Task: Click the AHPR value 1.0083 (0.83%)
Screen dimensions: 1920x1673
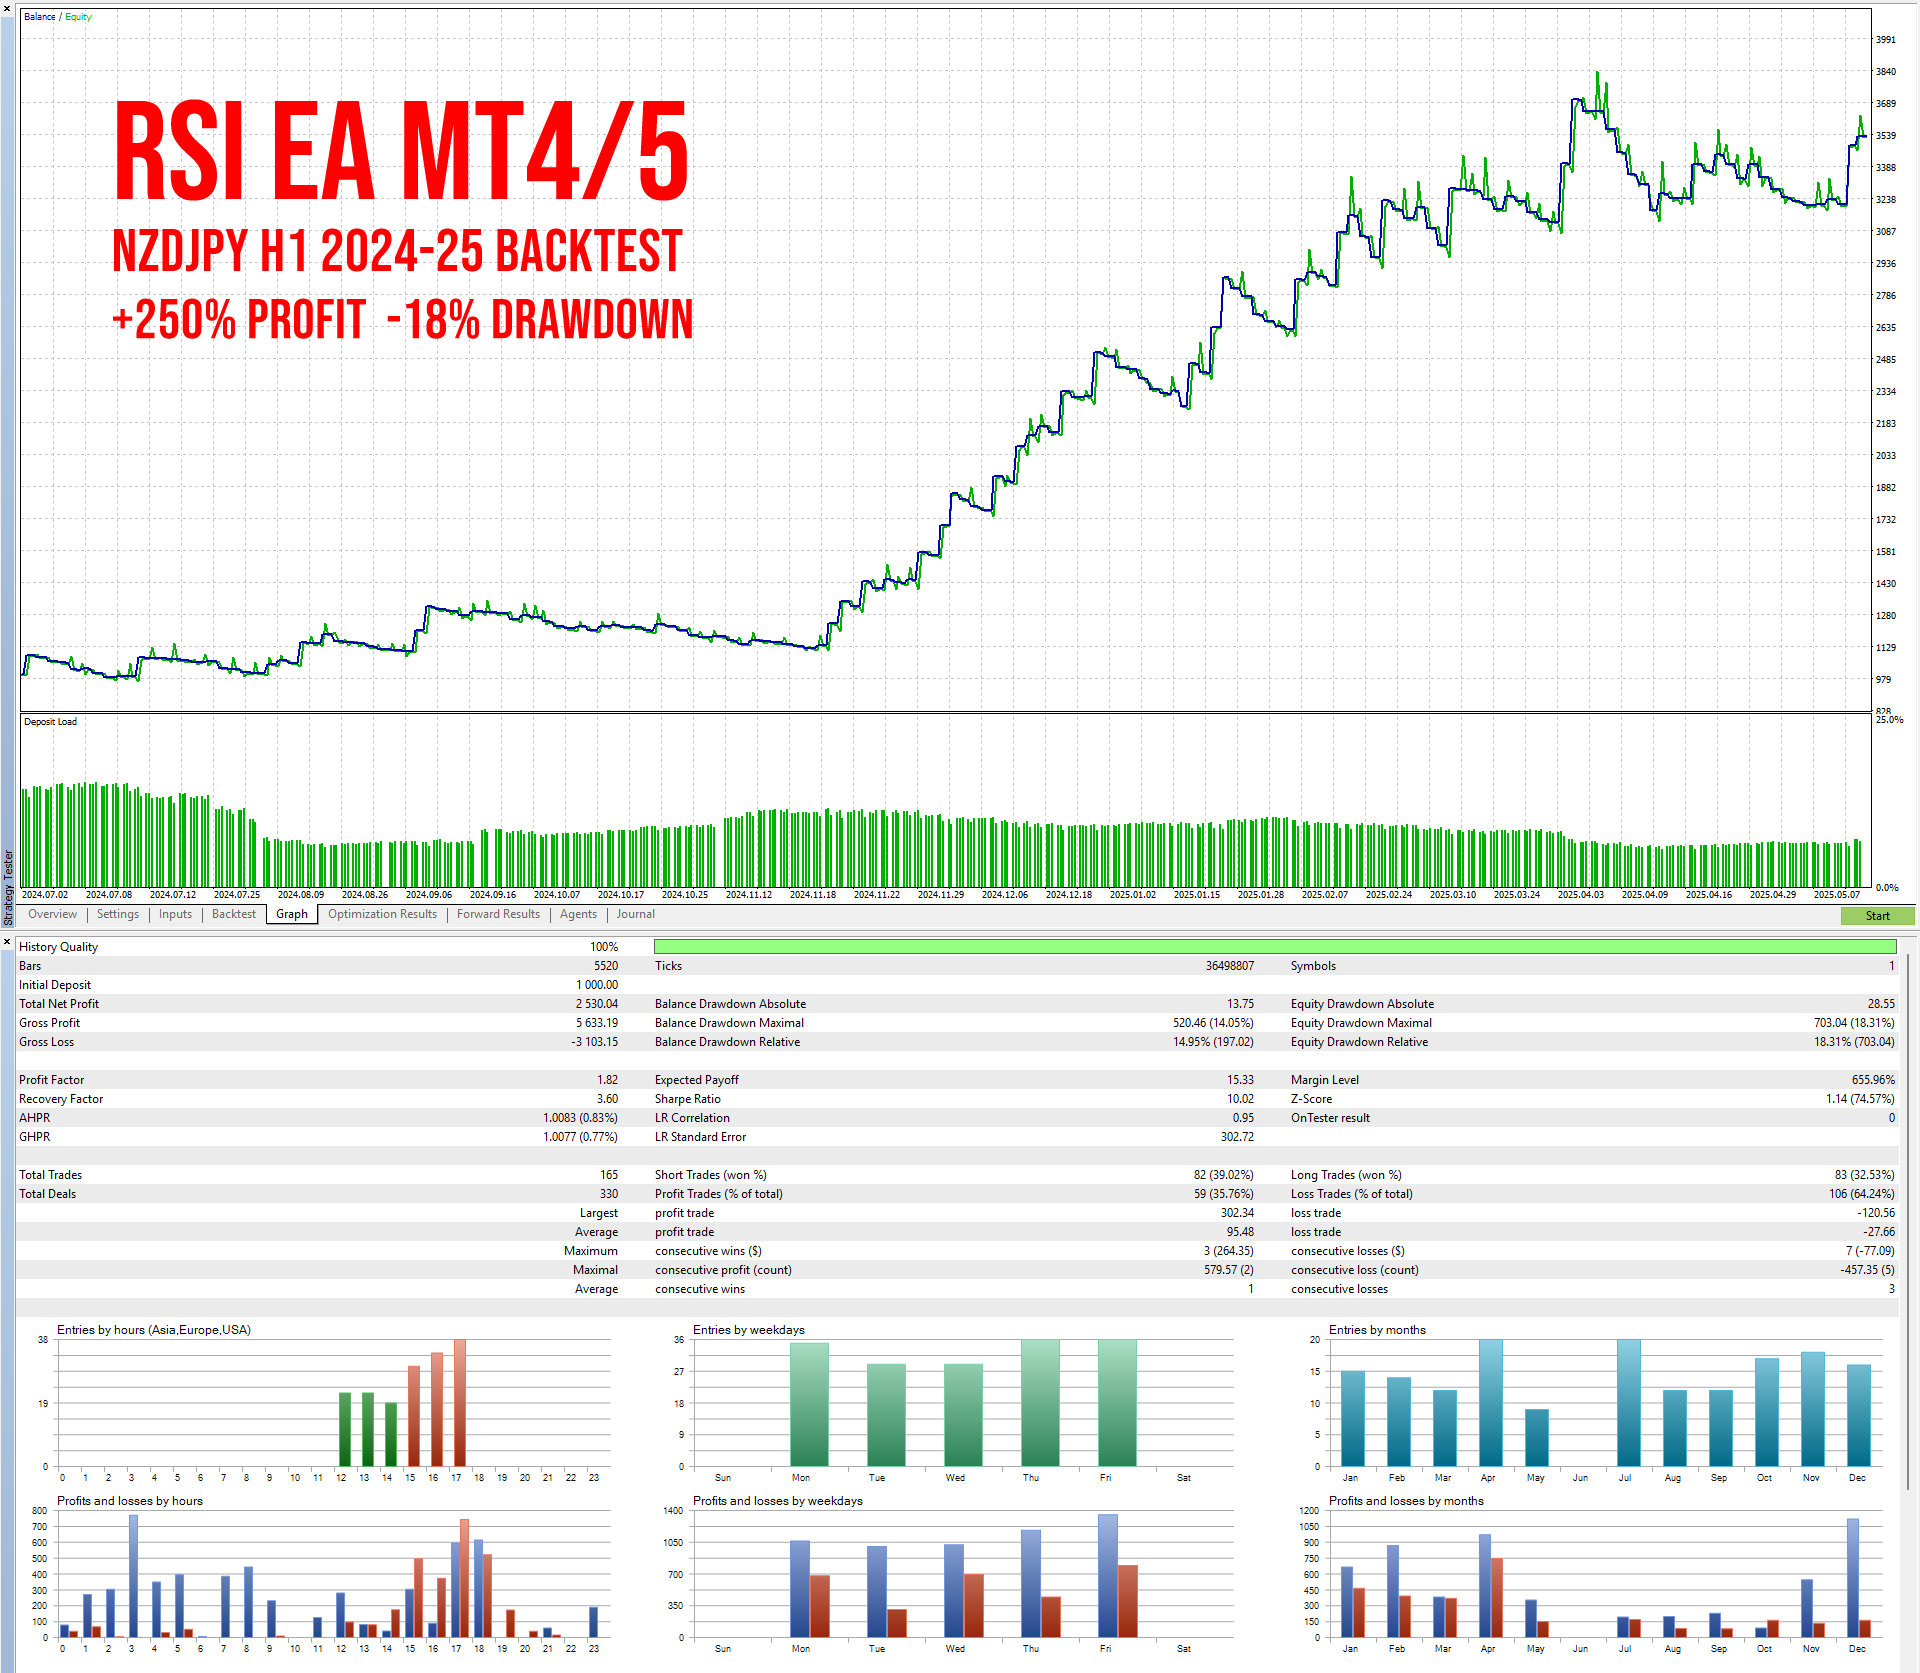Action: click(x=580, y=1118)
